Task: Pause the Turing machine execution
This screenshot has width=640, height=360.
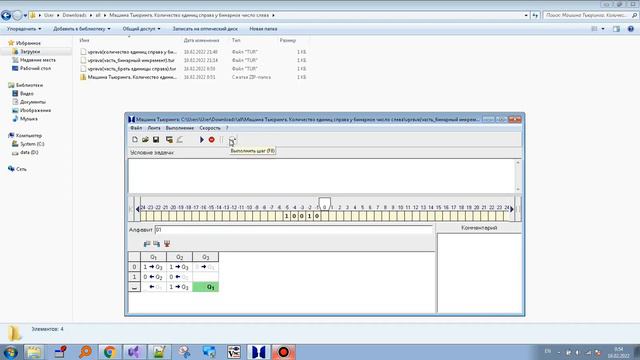Action: [x=222, y=140]
